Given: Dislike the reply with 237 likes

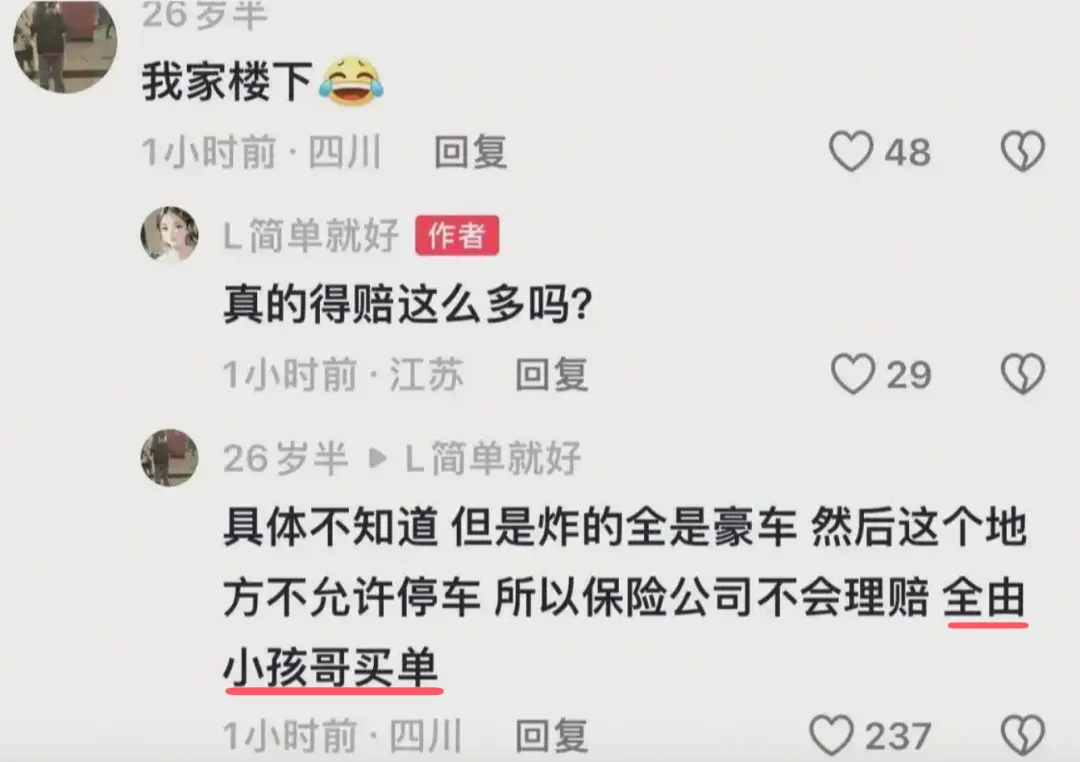Looking at the screenshot, I should click(x=1023, y=736).
